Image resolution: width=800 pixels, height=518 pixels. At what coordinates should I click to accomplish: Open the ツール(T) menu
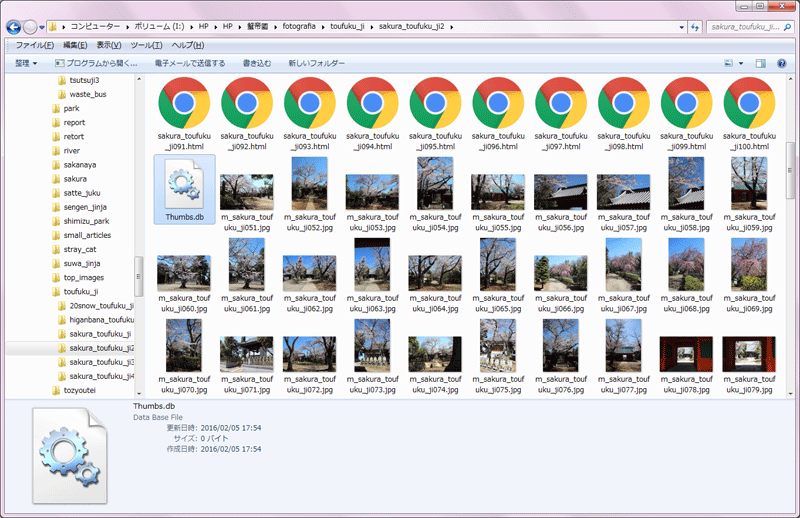[x=146, y=45]
